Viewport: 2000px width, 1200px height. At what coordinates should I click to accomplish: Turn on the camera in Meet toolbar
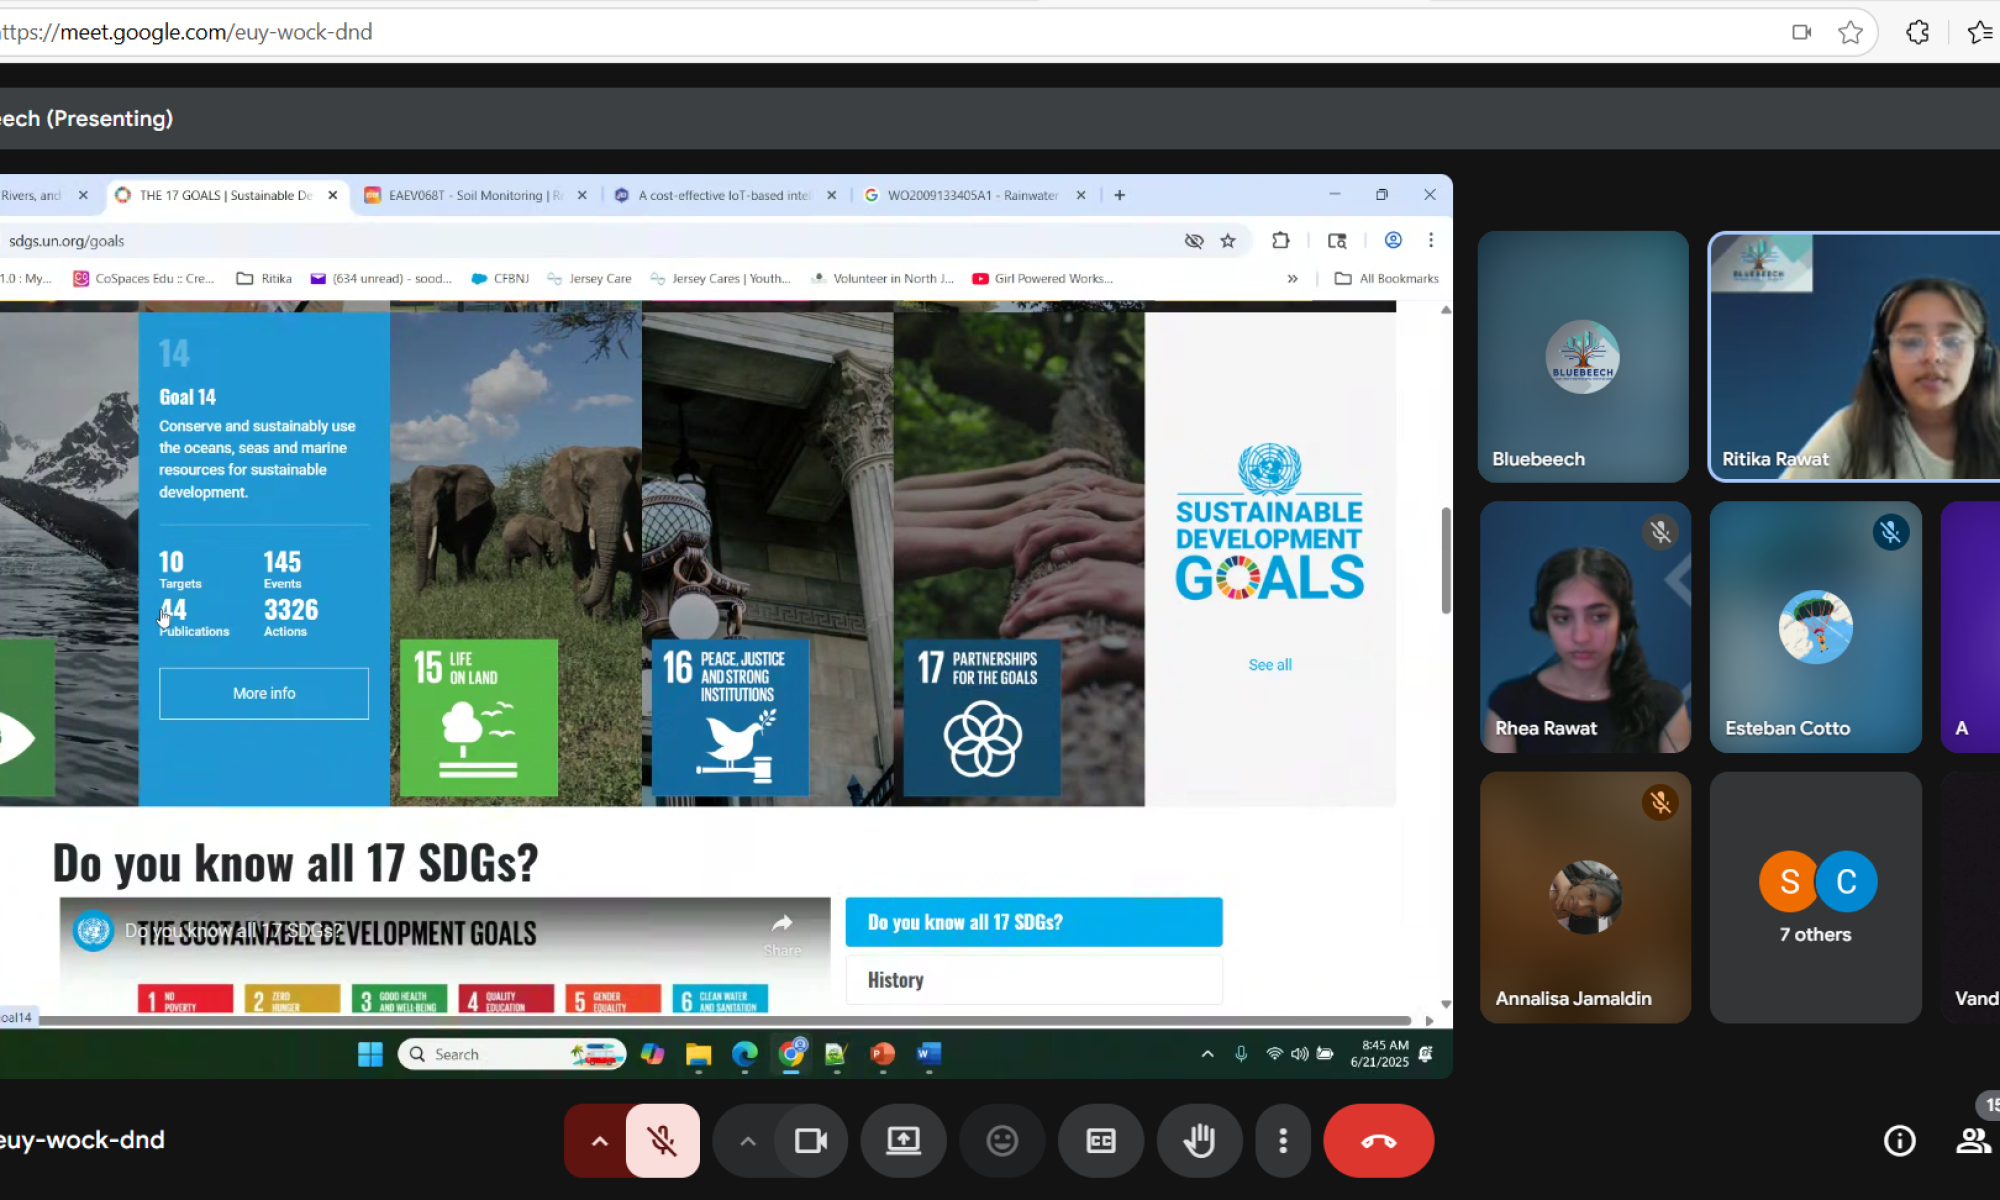811,1141
